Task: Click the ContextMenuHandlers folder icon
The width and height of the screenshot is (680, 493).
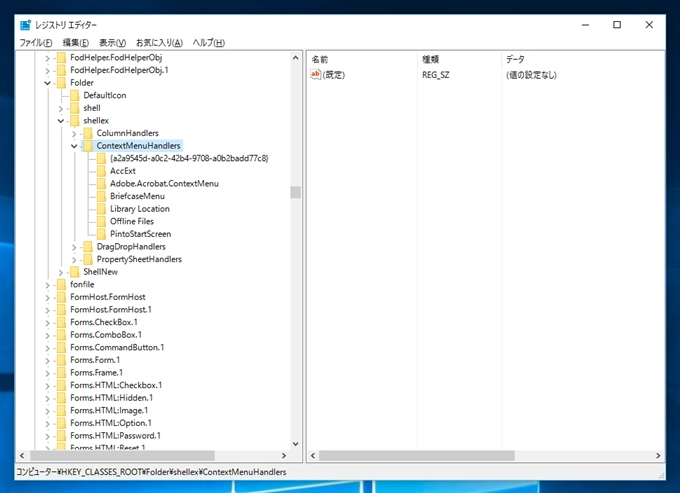Action: tap(88, 145)
